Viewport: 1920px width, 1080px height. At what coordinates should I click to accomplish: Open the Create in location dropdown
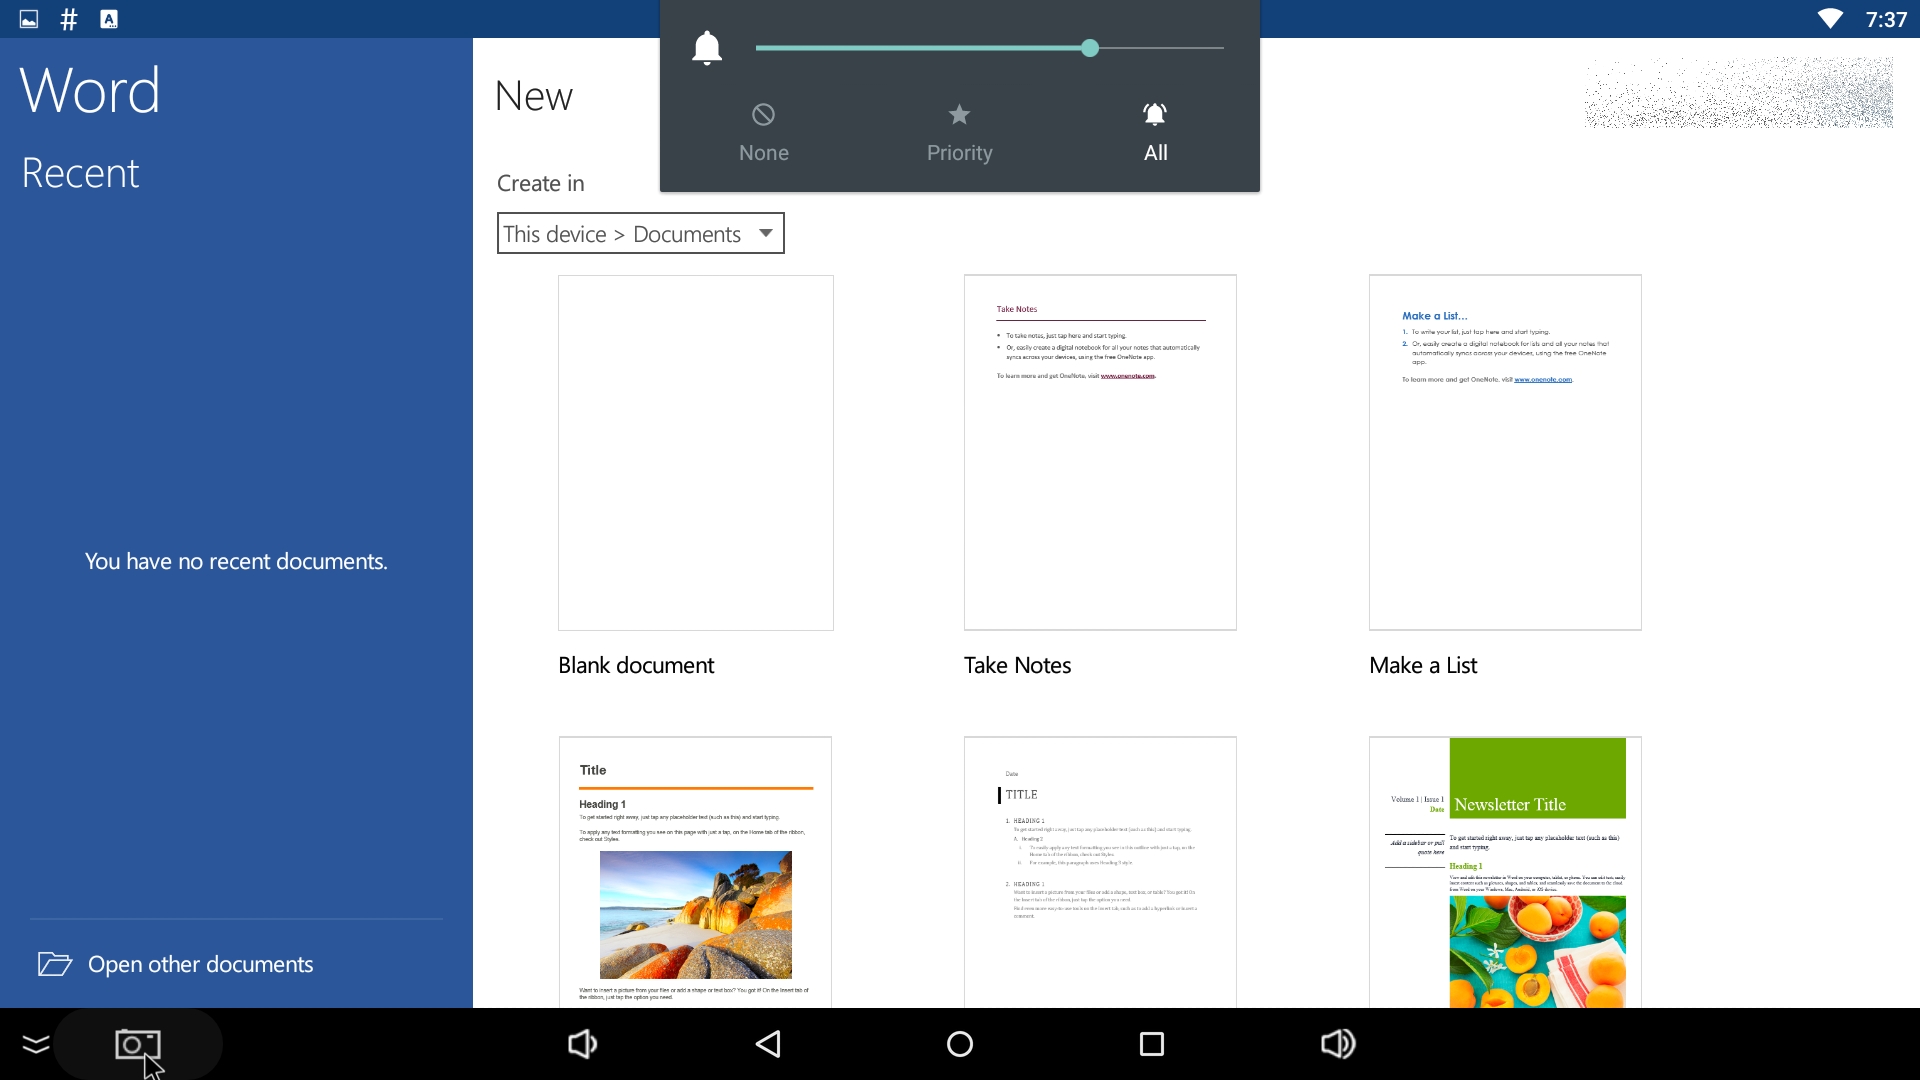click(640, 233)
